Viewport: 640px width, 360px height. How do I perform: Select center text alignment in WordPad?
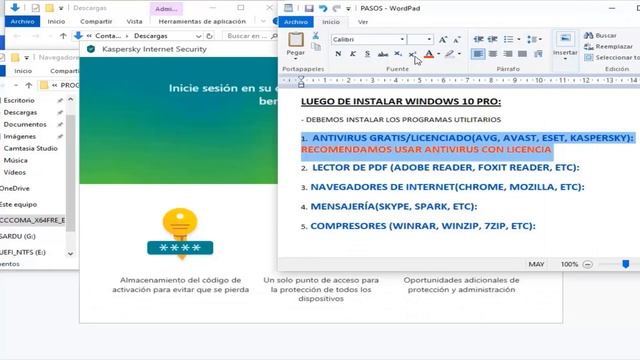coord(493,54)
